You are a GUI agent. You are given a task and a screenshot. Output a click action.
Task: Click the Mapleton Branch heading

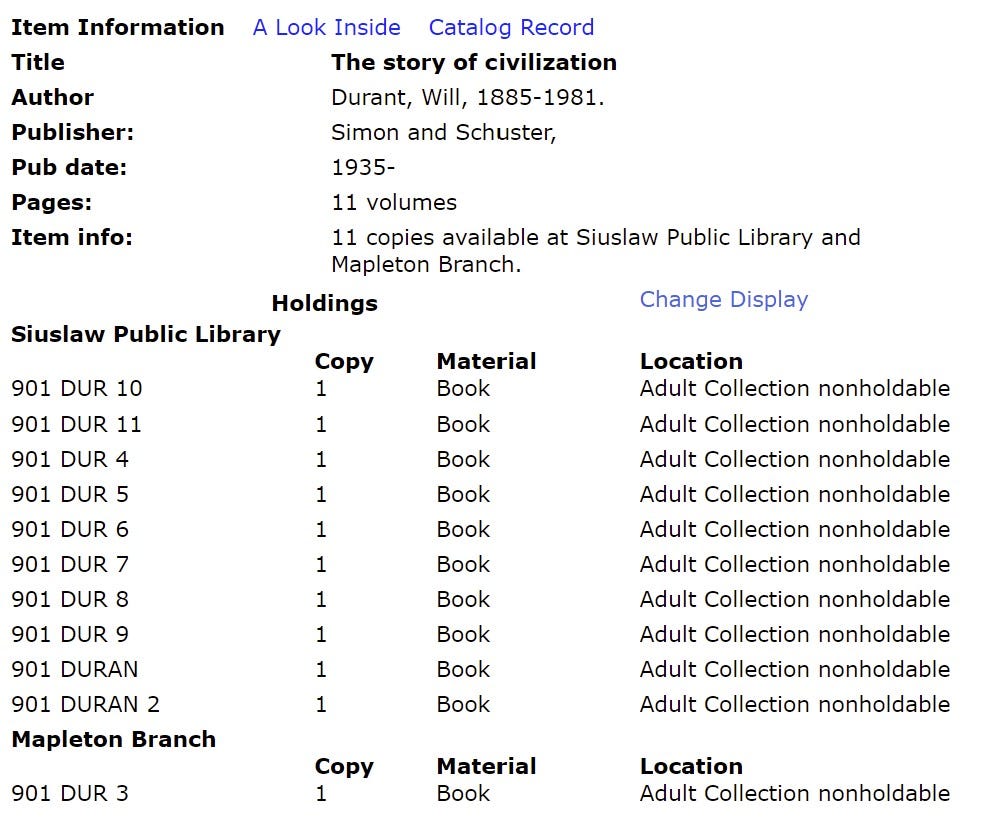114,739
